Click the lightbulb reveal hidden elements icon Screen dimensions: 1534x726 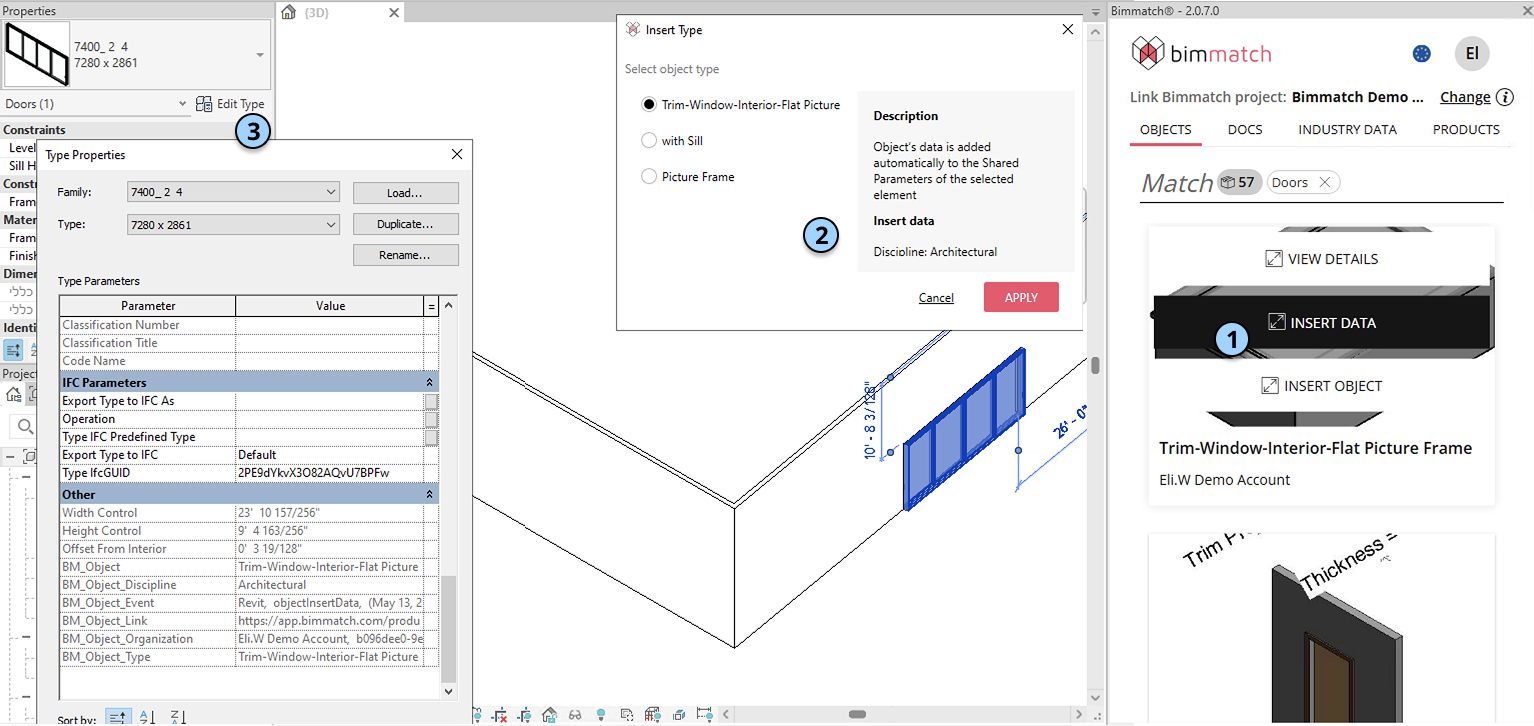point(601,716)
